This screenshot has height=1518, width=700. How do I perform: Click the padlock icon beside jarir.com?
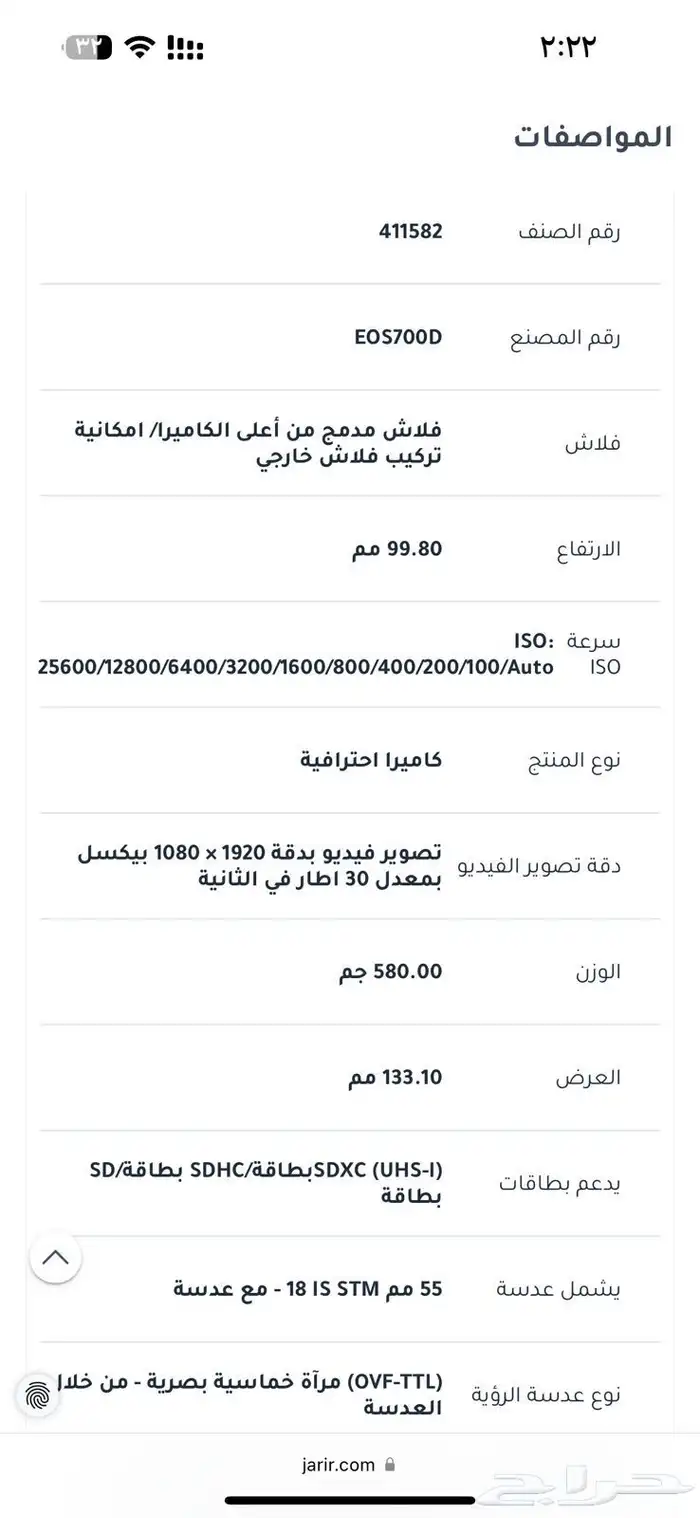click(x=390, y=1465)
